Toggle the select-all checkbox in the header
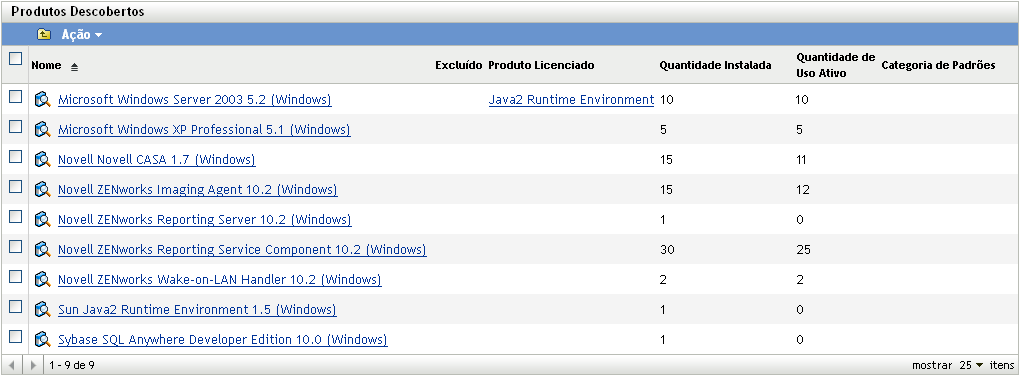 click(16, 58)
